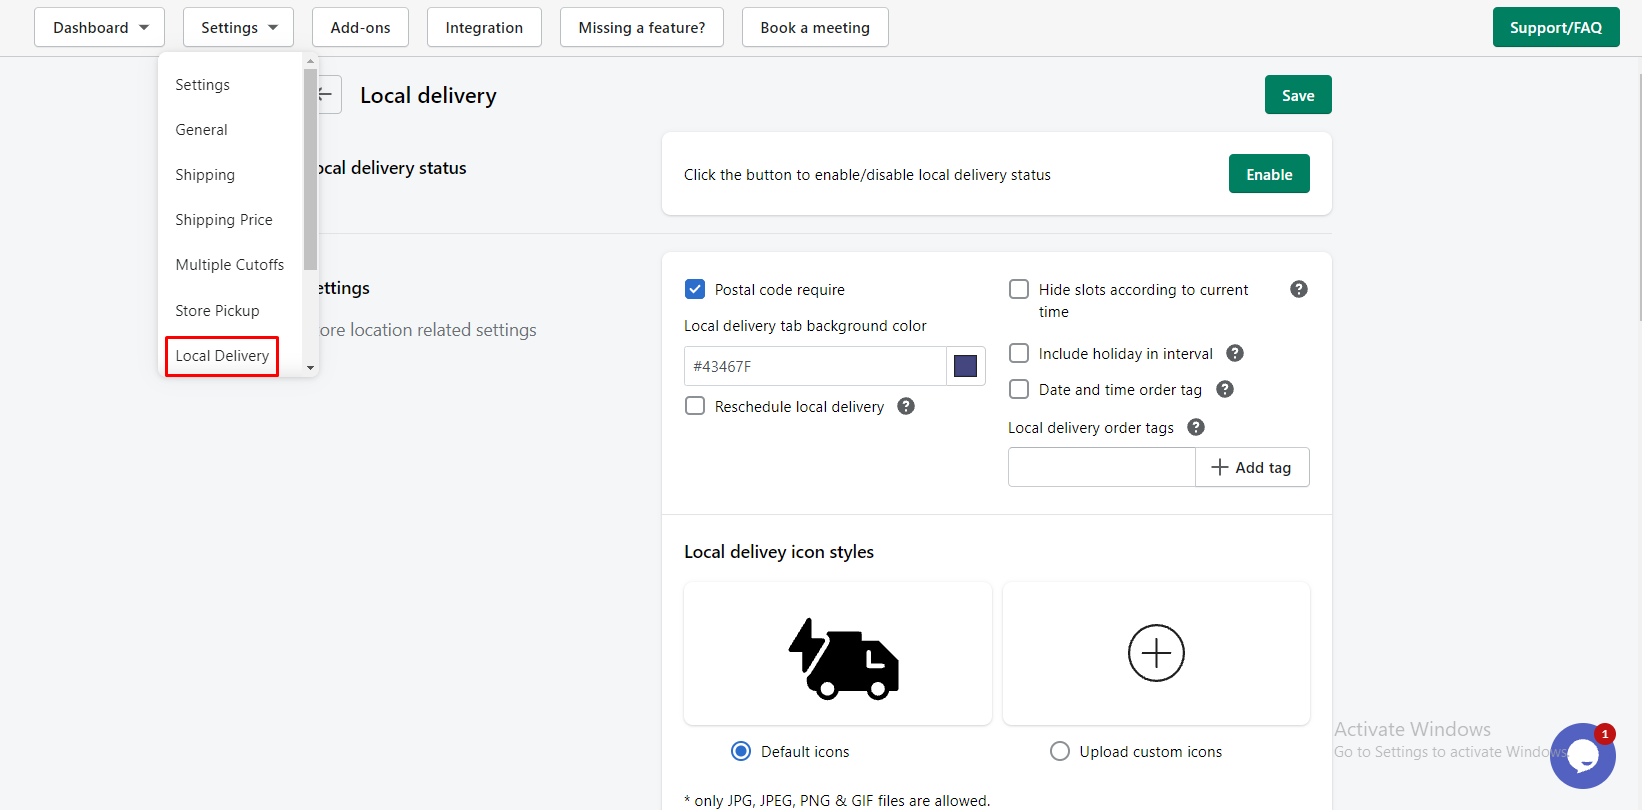Choose Local Delivery menu item

[x=222, y=356]
